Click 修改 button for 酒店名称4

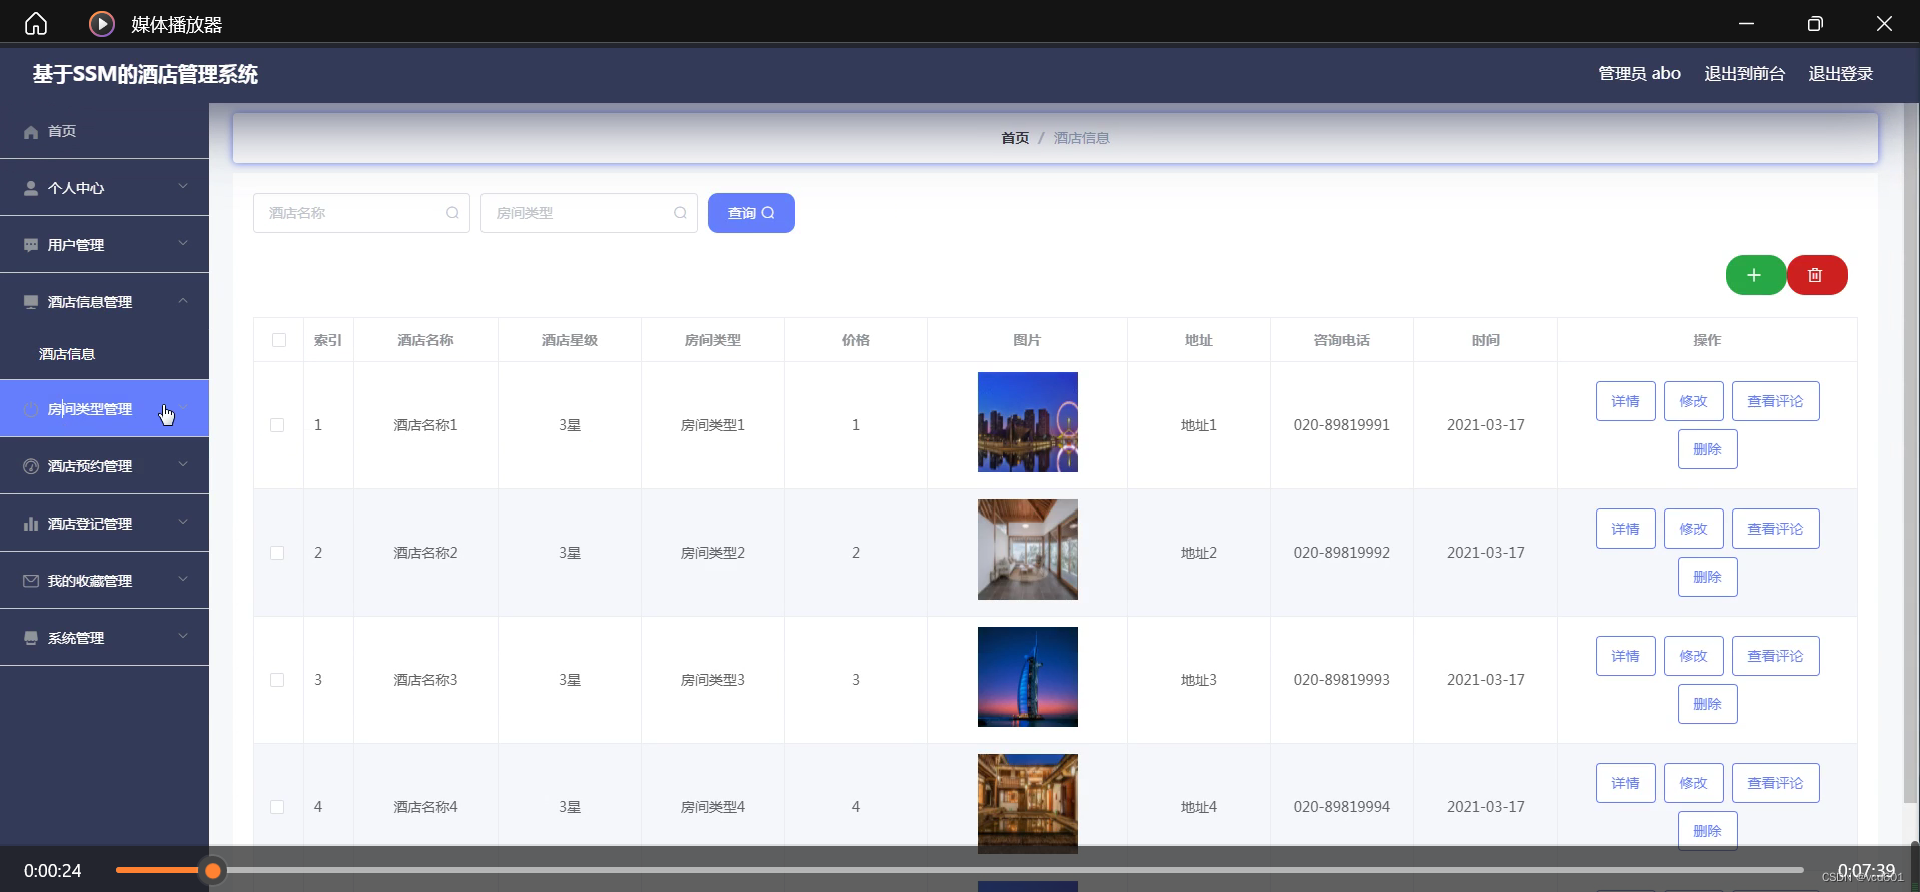(x=1694, y=783)
